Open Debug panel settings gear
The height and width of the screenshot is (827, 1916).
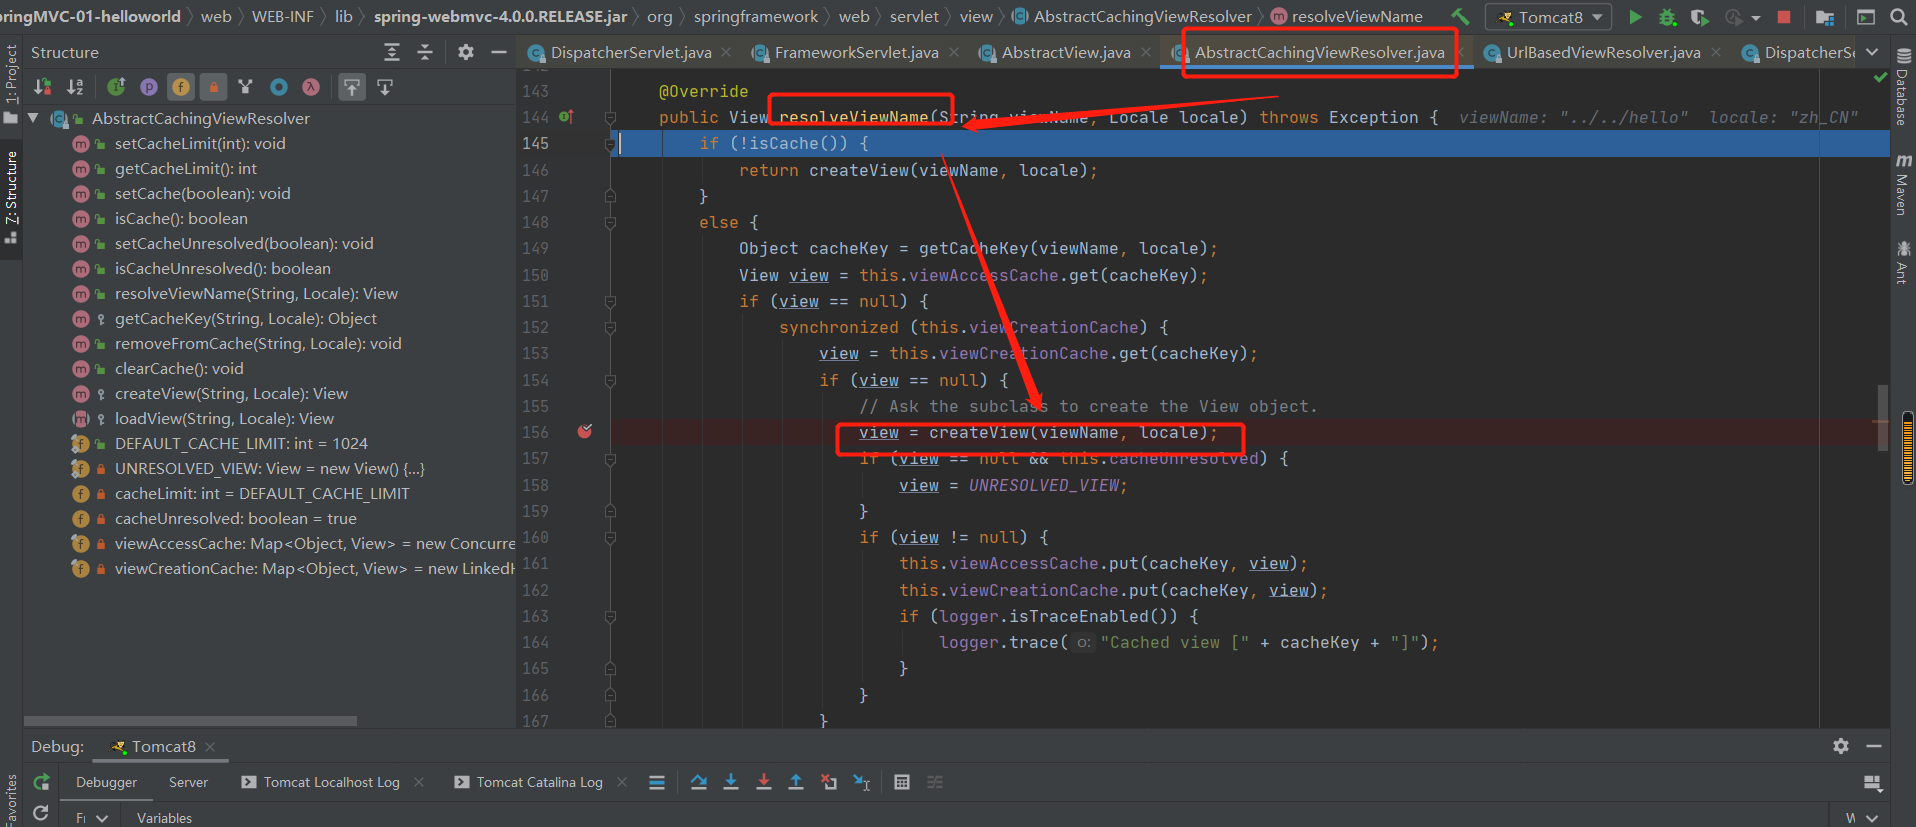point(1841,746)
